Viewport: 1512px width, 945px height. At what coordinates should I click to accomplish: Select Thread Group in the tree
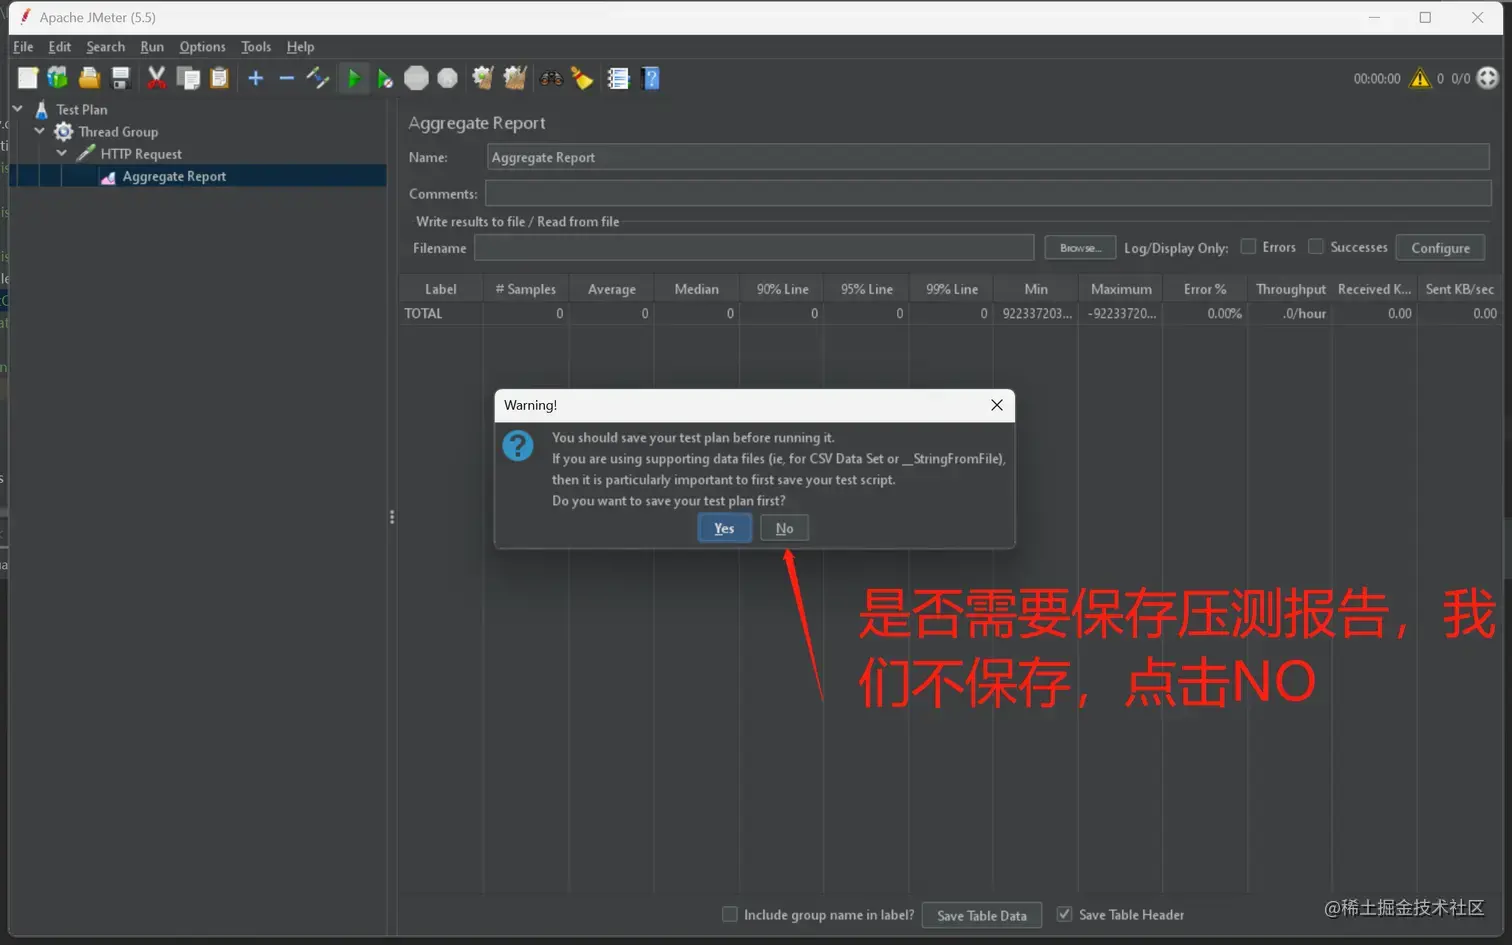pos(118,131)
